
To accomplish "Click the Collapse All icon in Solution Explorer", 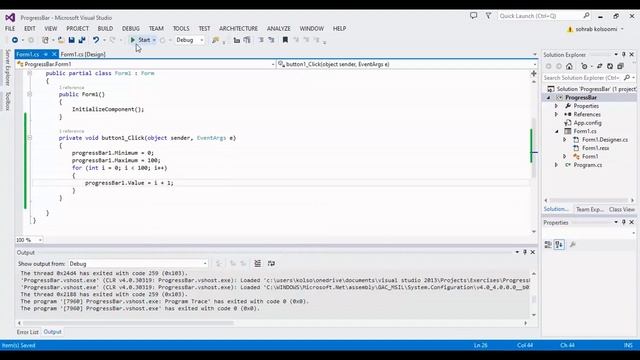I will (620, 66).
